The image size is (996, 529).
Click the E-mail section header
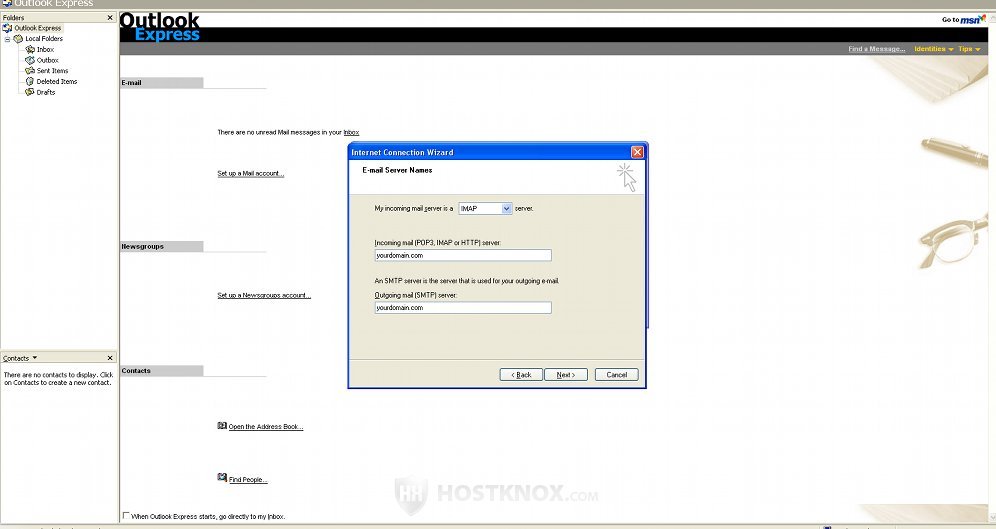tap(162, 83)
